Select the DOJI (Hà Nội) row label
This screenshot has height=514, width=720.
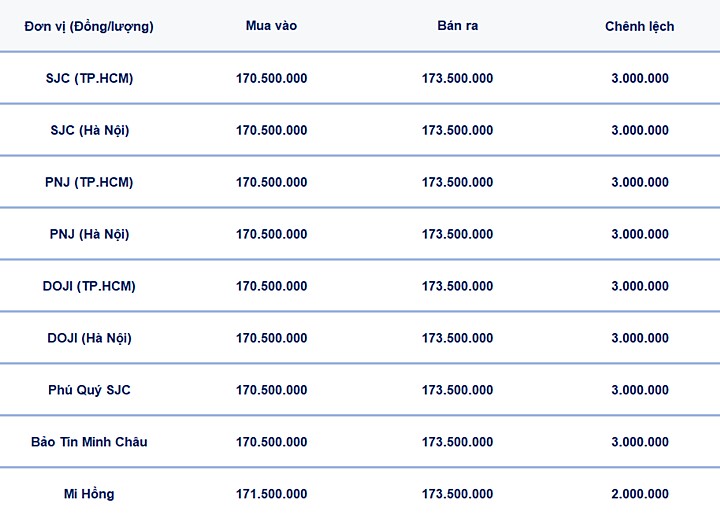click(x=89, y=338)
